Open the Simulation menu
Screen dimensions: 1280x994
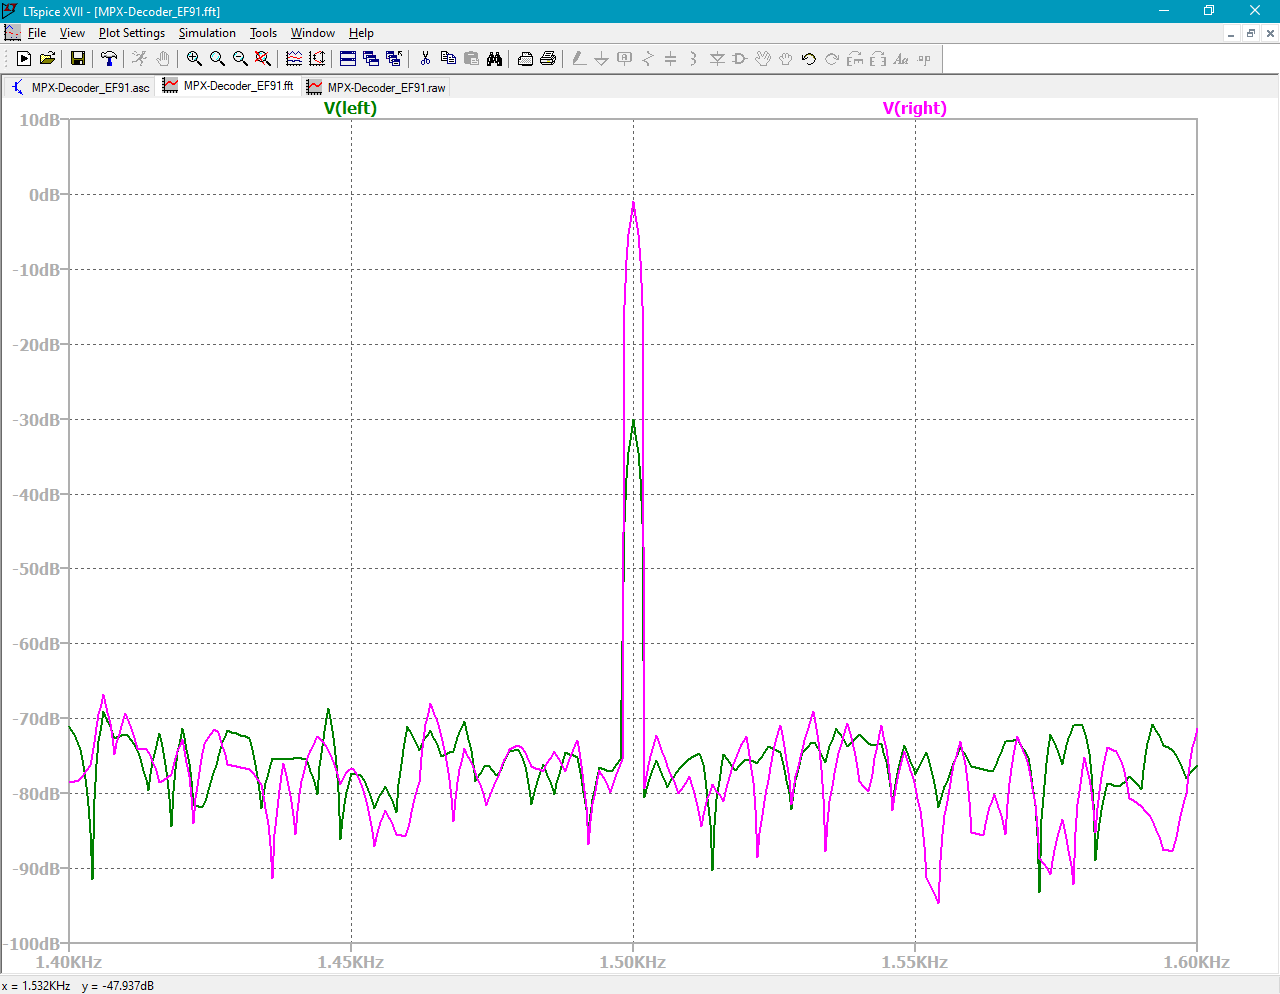(207, 33)
